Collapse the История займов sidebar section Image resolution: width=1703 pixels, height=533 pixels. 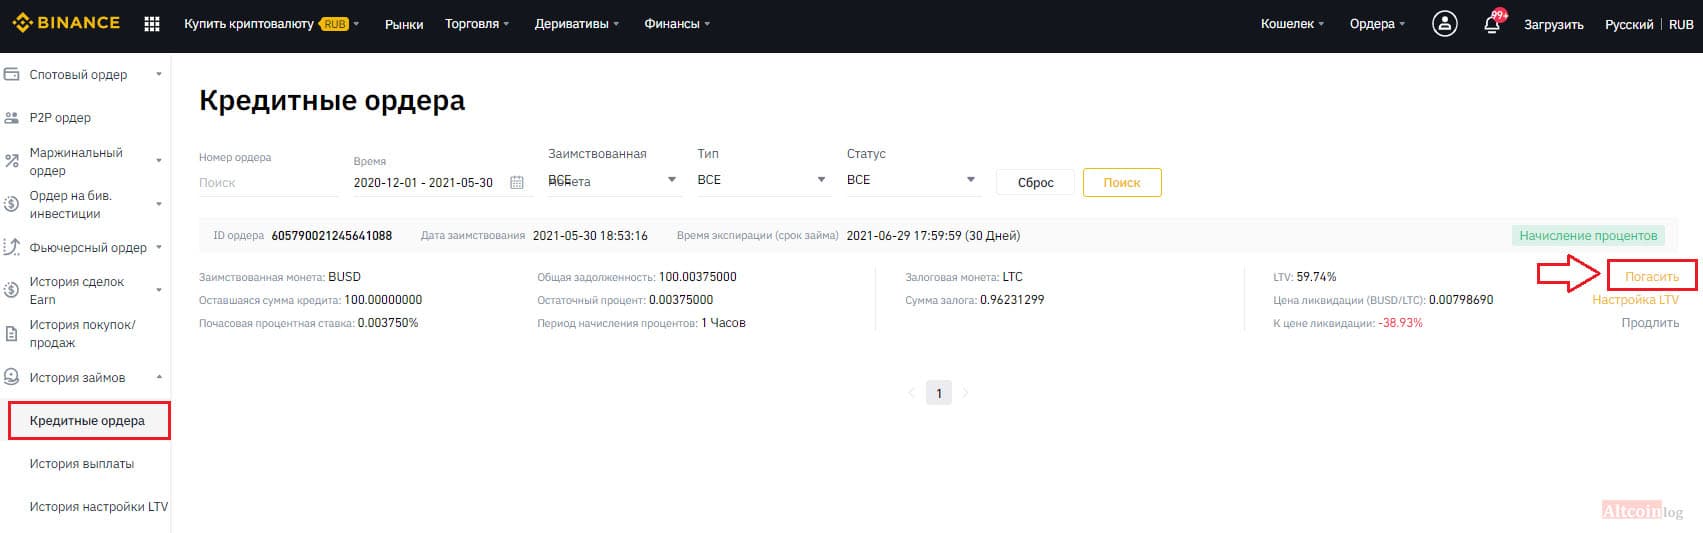click(x=85, y=377)
